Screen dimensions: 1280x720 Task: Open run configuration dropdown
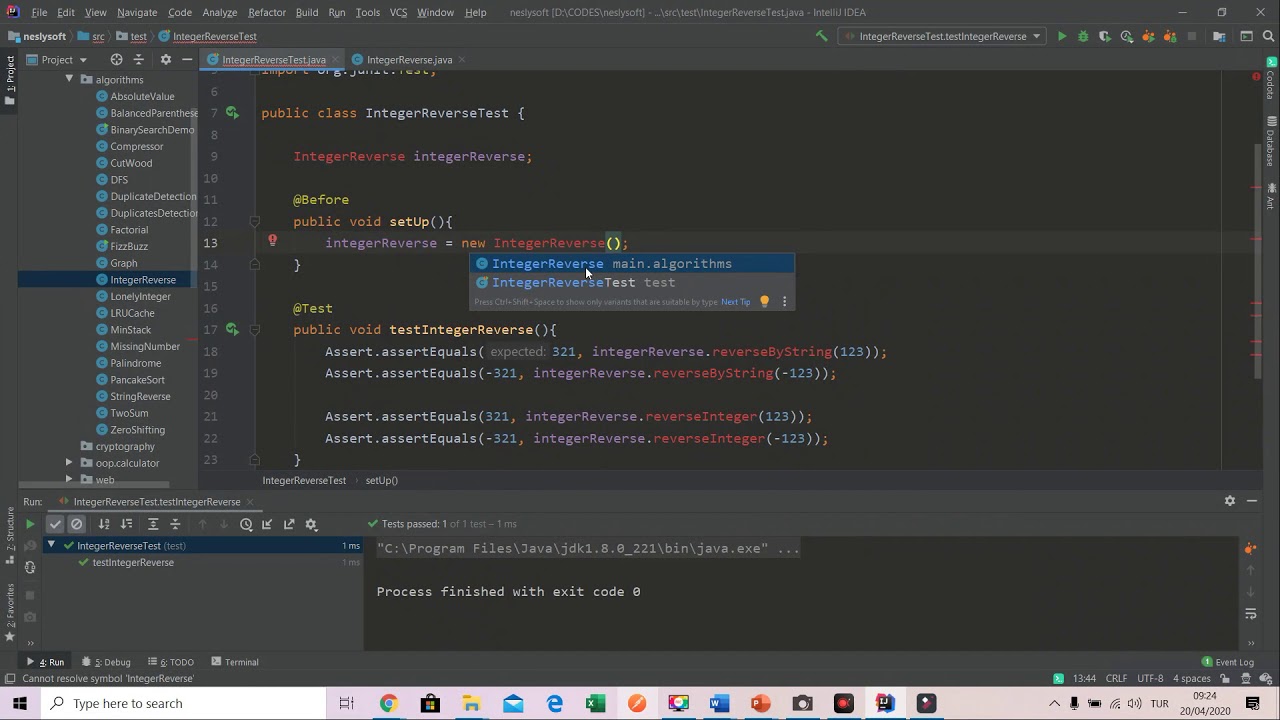(943, 36)
